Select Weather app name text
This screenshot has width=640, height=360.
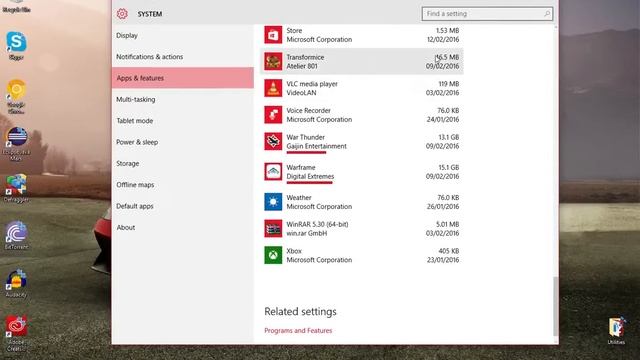[x=299, y=198]
